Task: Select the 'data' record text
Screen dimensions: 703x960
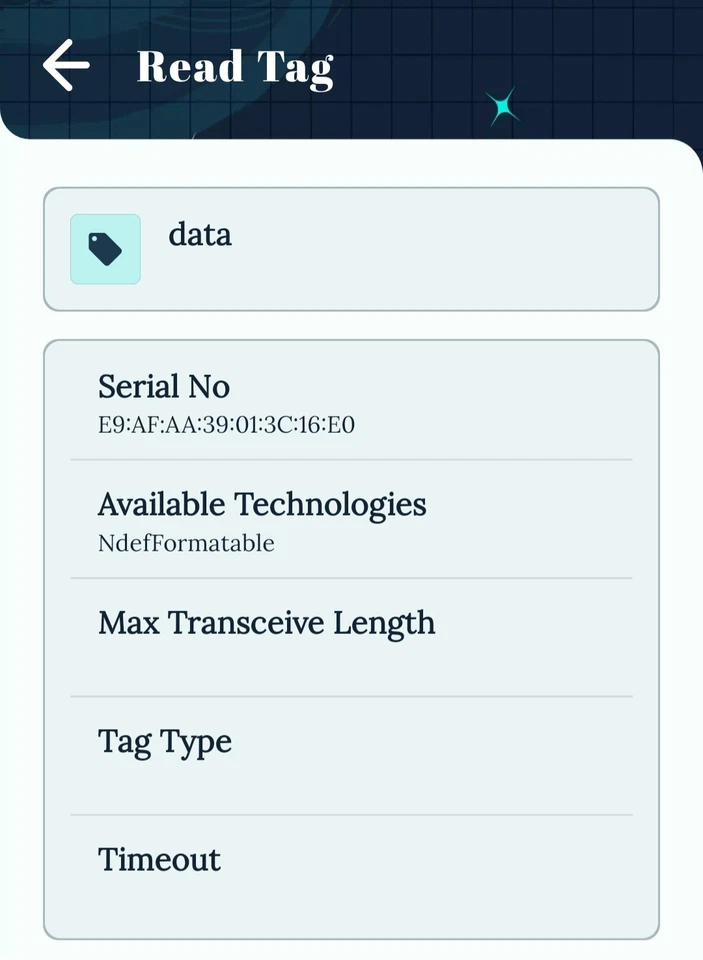Action: click(200, 234)
